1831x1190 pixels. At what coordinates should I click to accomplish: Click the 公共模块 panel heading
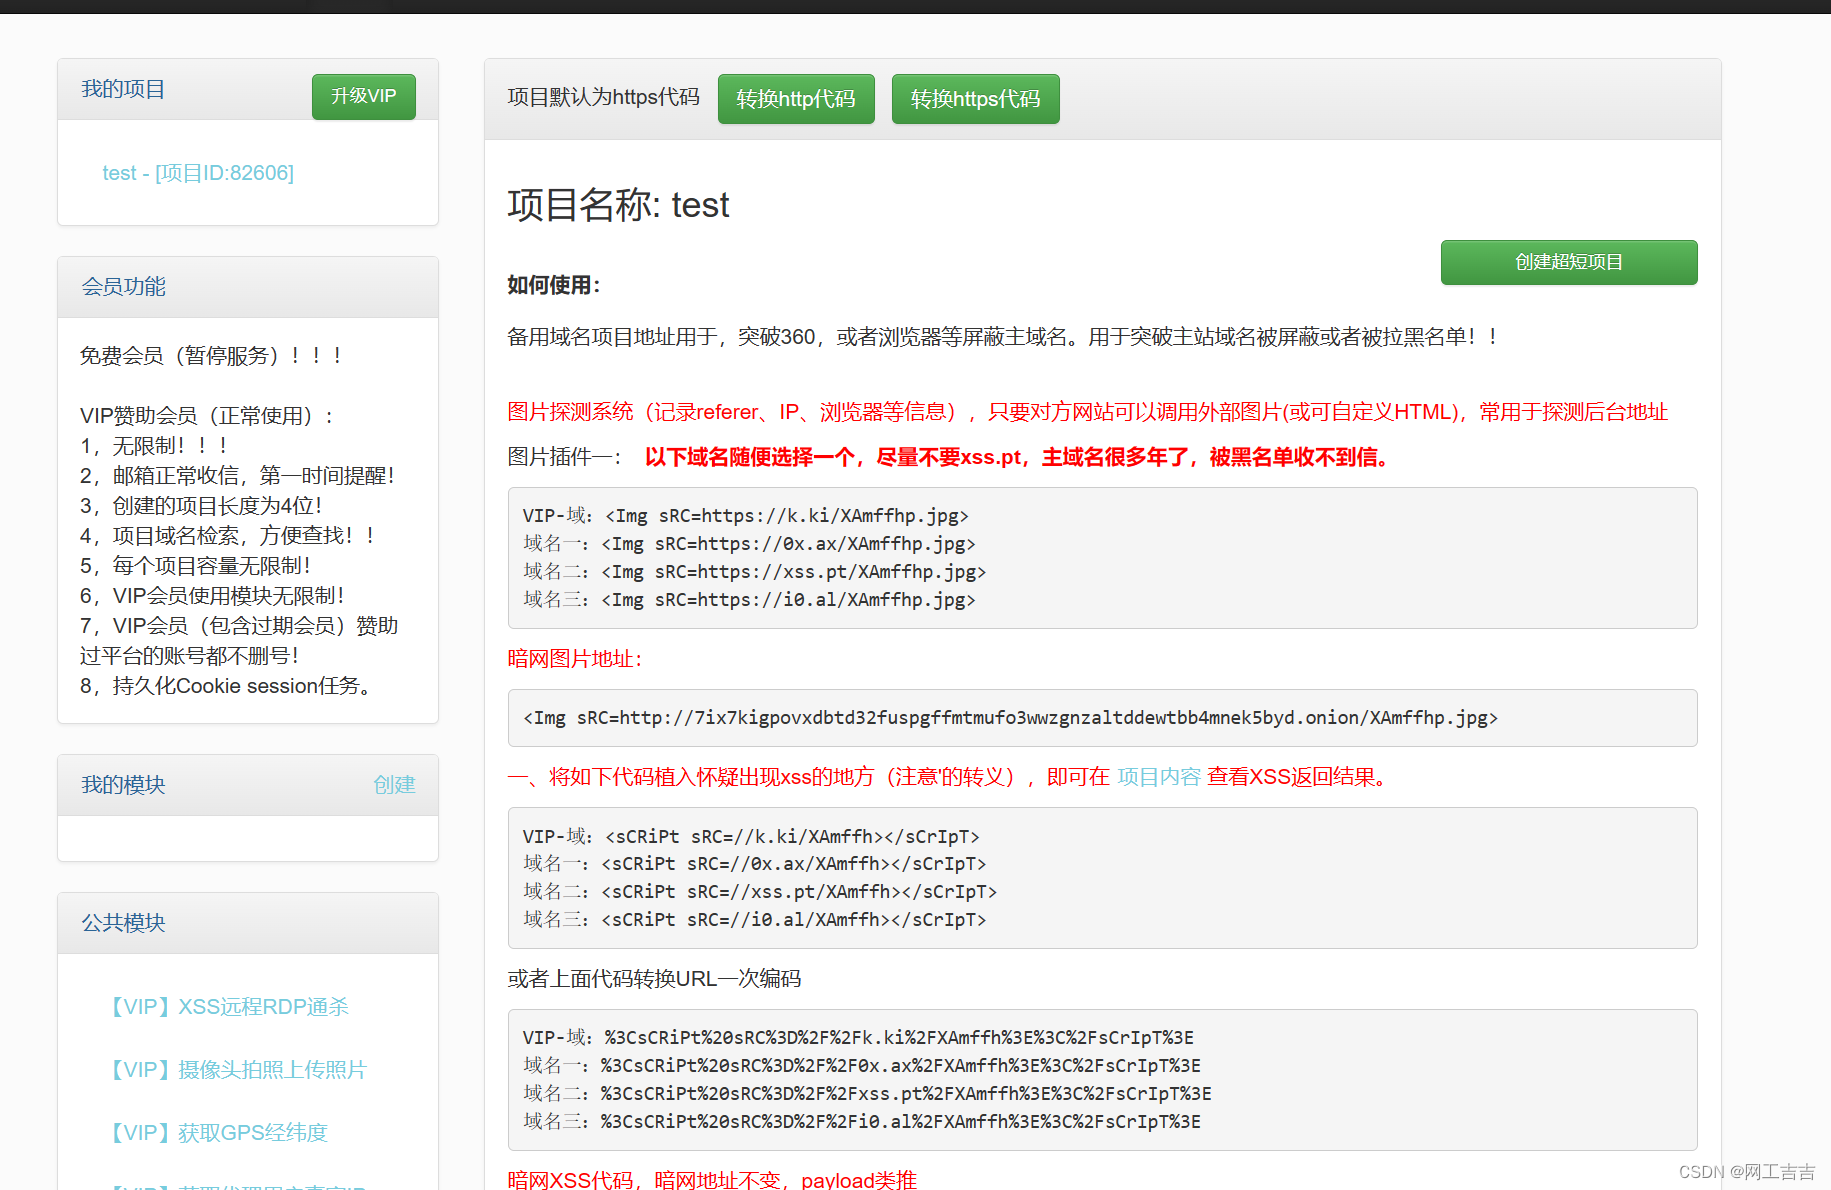coord(123,923)
